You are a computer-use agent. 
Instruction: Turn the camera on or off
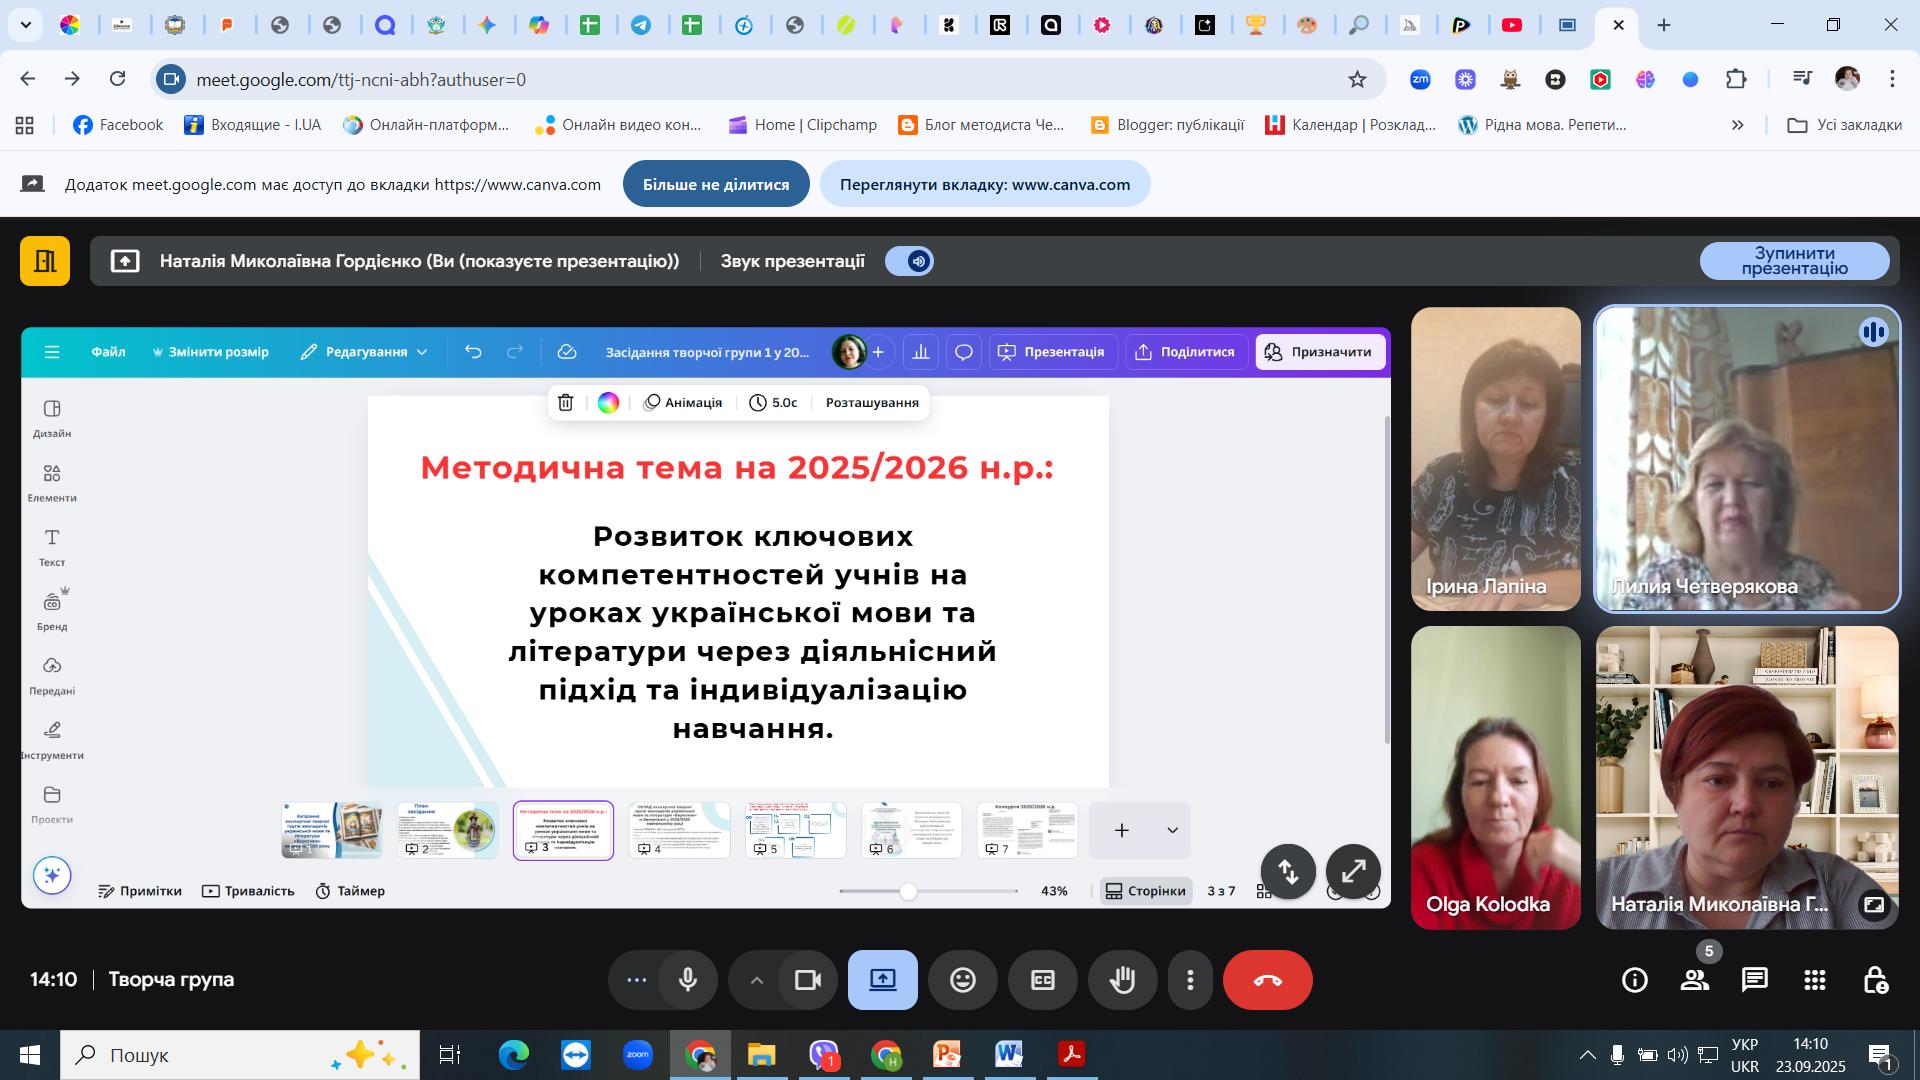(x=807, y=980)
